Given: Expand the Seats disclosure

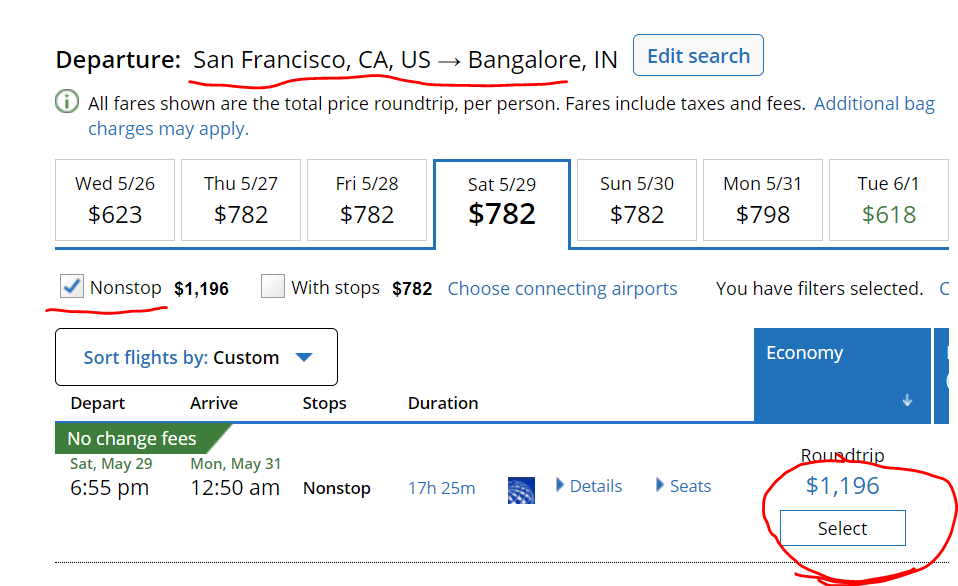Looking at the screenshot, I should pyautogui.click(x=684, y=486).
